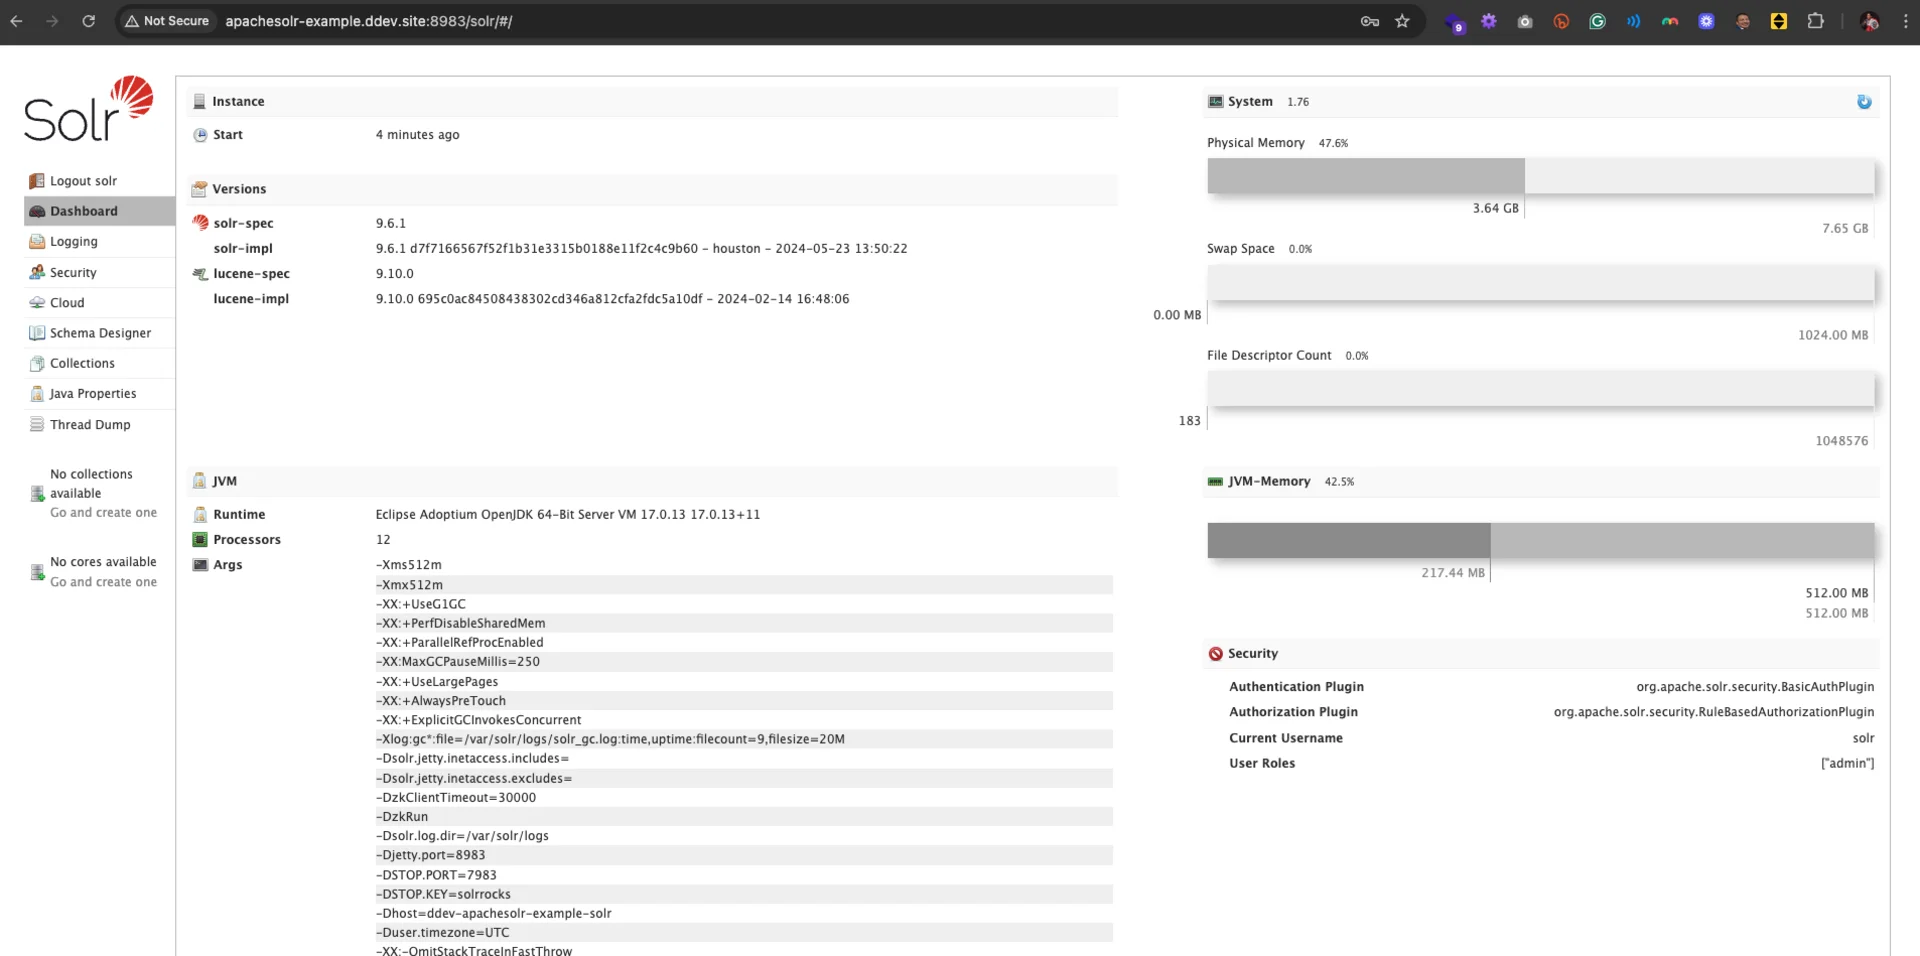
Task: Open the Thread Dump menu item
Action: point(100,424)
